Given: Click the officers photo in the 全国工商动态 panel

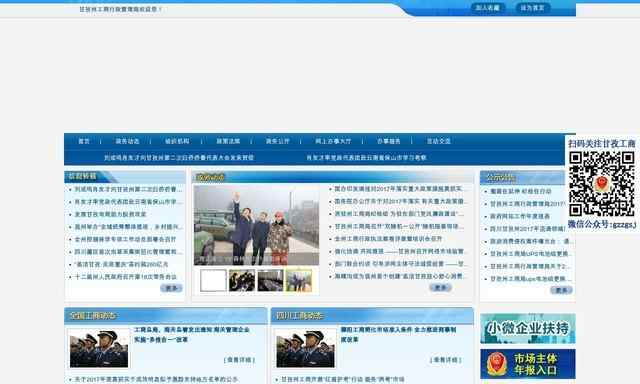Looking at the screenshot, I should 99,348.
